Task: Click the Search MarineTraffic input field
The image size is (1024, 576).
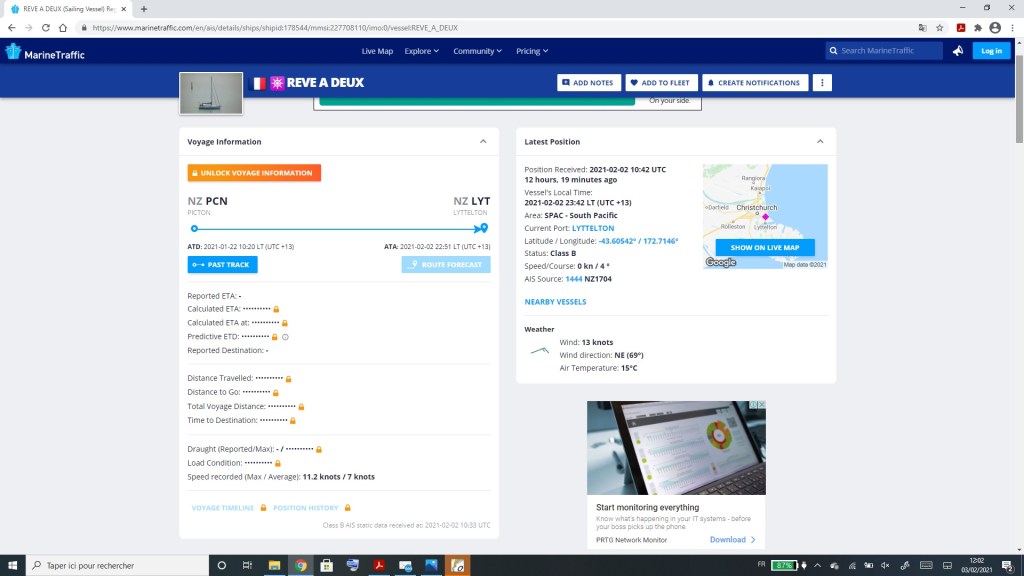Action: [x=890, y=51]
